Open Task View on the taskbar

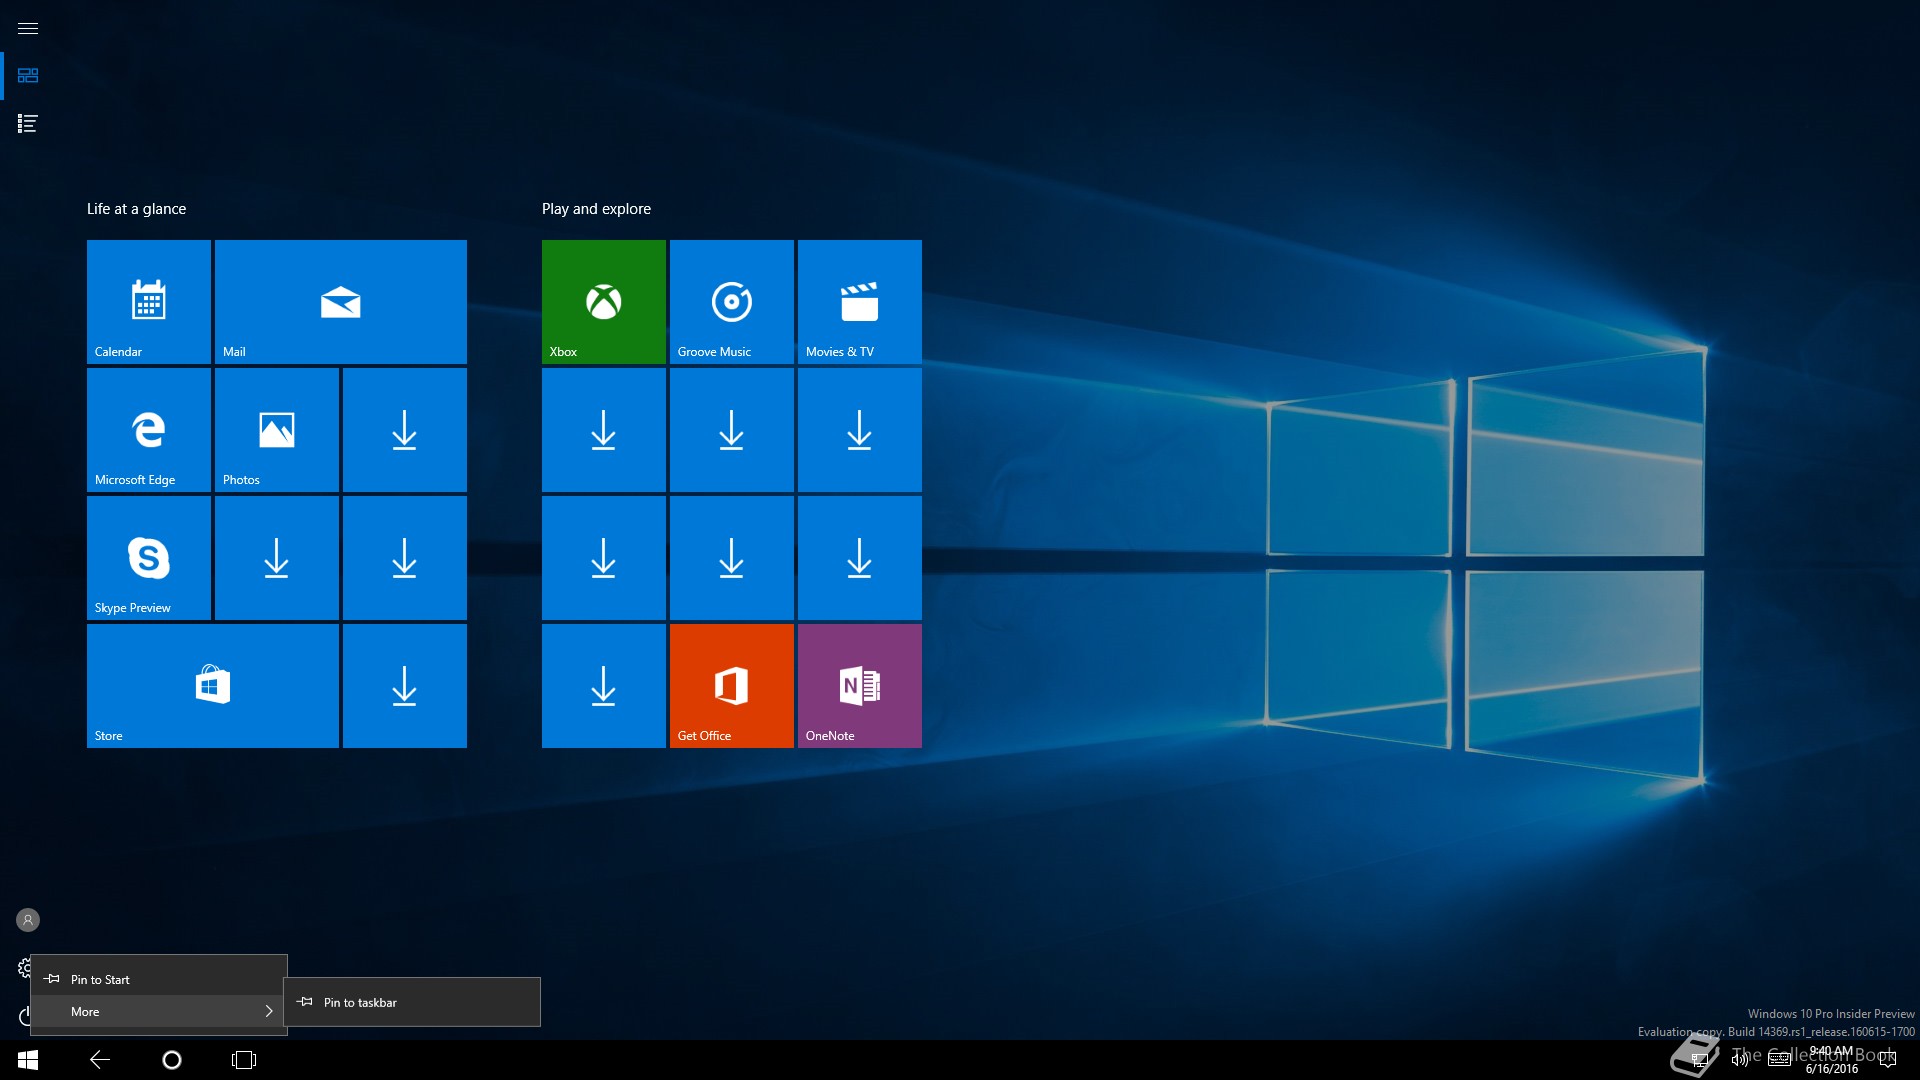click(244, 1060)
